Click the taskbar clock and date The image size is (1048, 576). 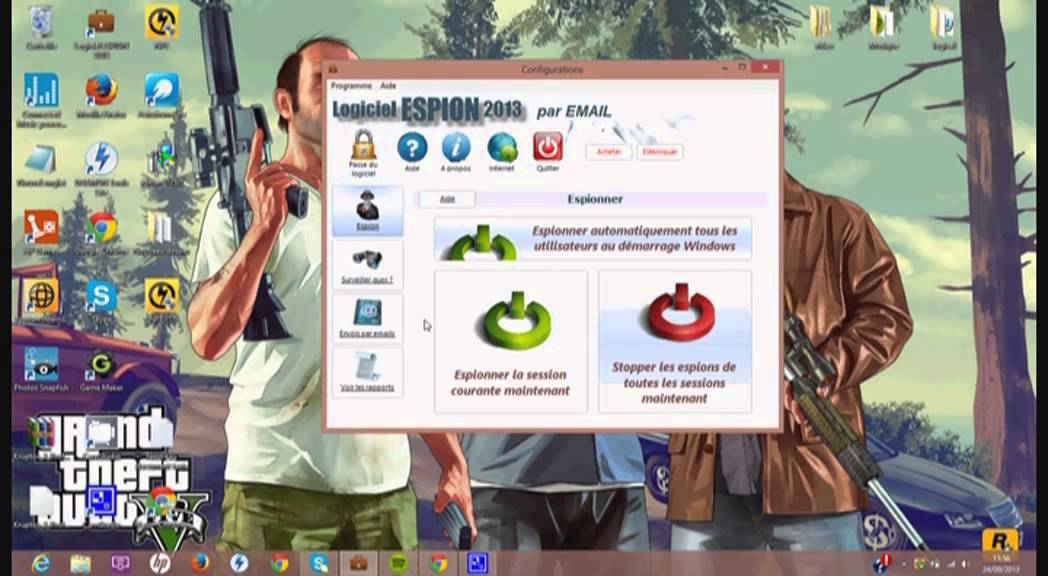click(1001, 563)
